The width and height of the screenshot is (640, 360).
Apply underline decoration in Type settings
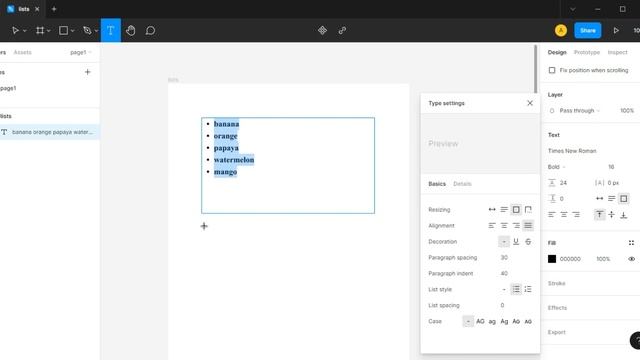tap(516, 242)
